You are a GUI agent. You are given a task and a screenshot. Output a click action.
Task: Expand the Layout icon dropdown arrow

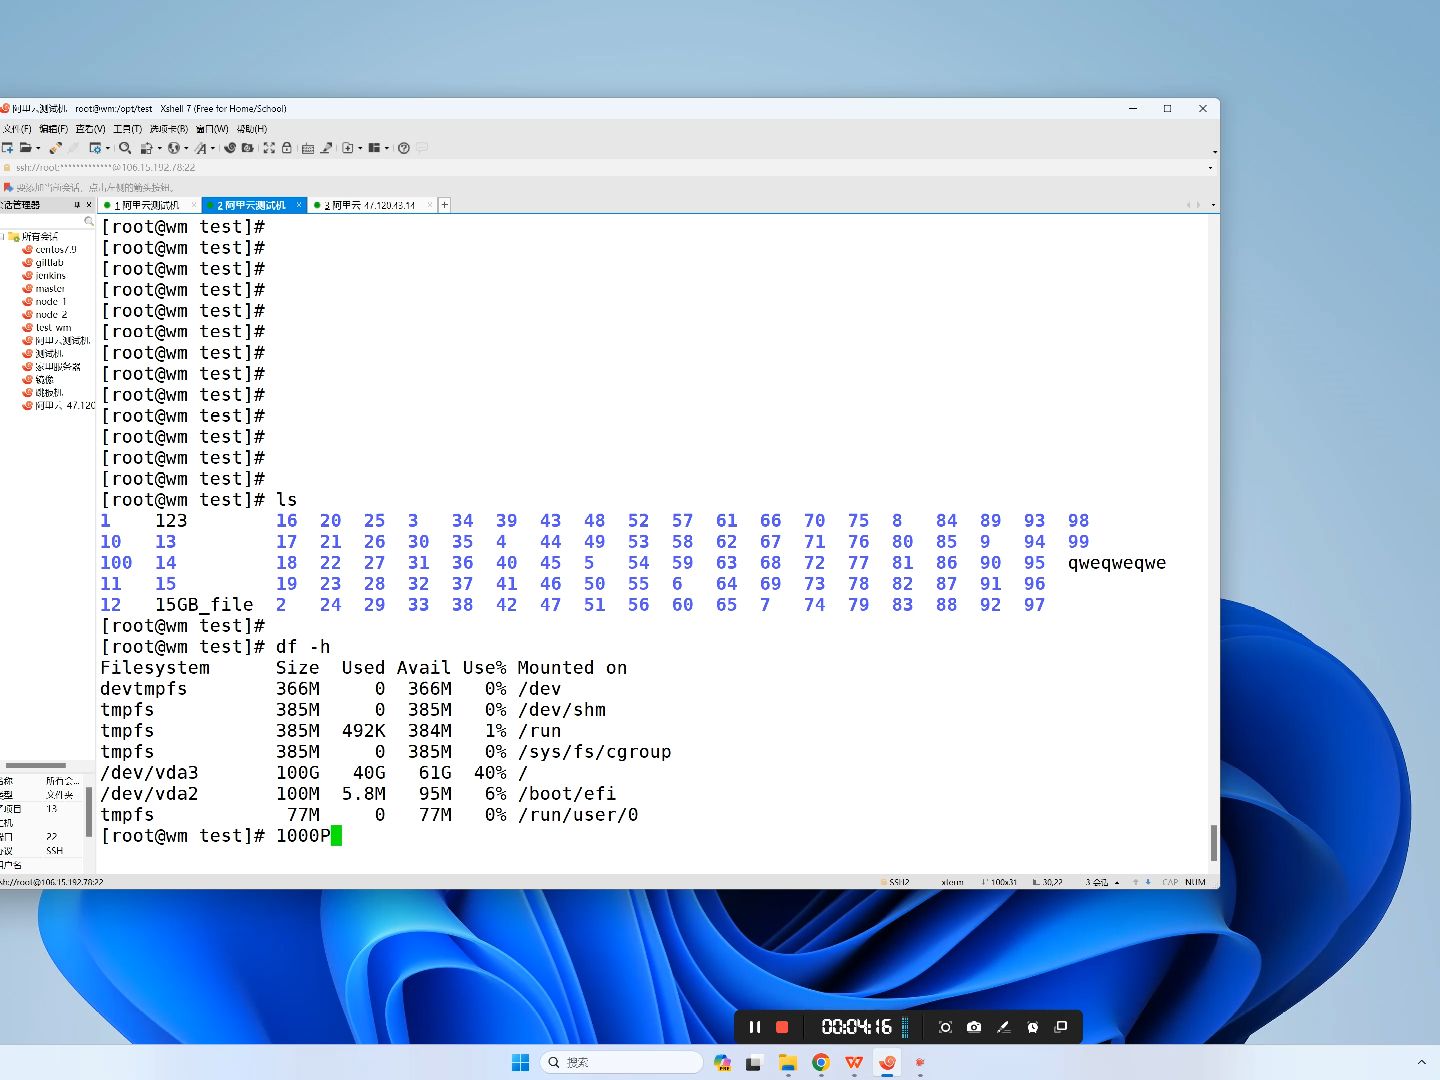click(387, 148)
